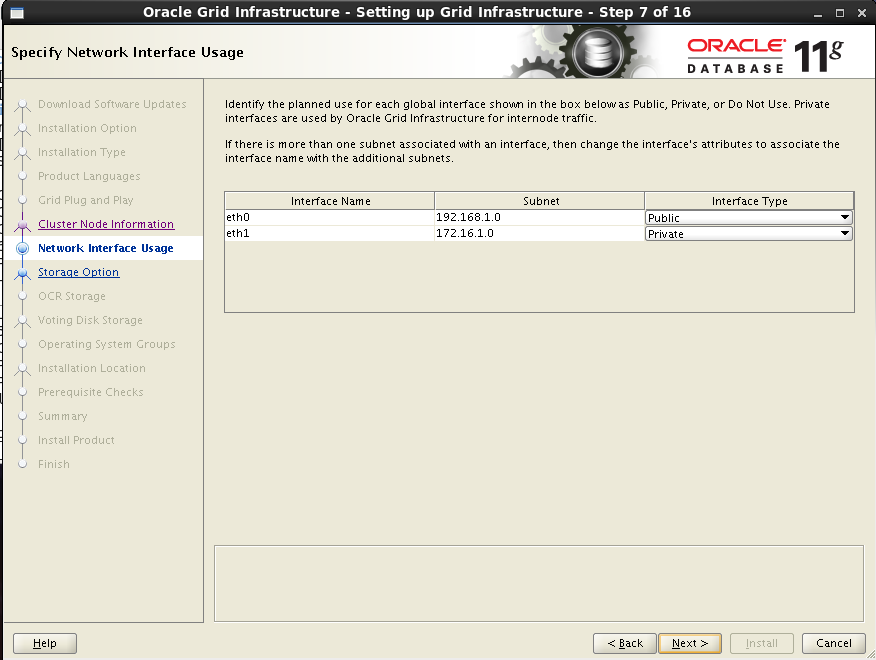876x660 pixels.
Task: Click the OCR Storage step
Action: click(72, 296)
